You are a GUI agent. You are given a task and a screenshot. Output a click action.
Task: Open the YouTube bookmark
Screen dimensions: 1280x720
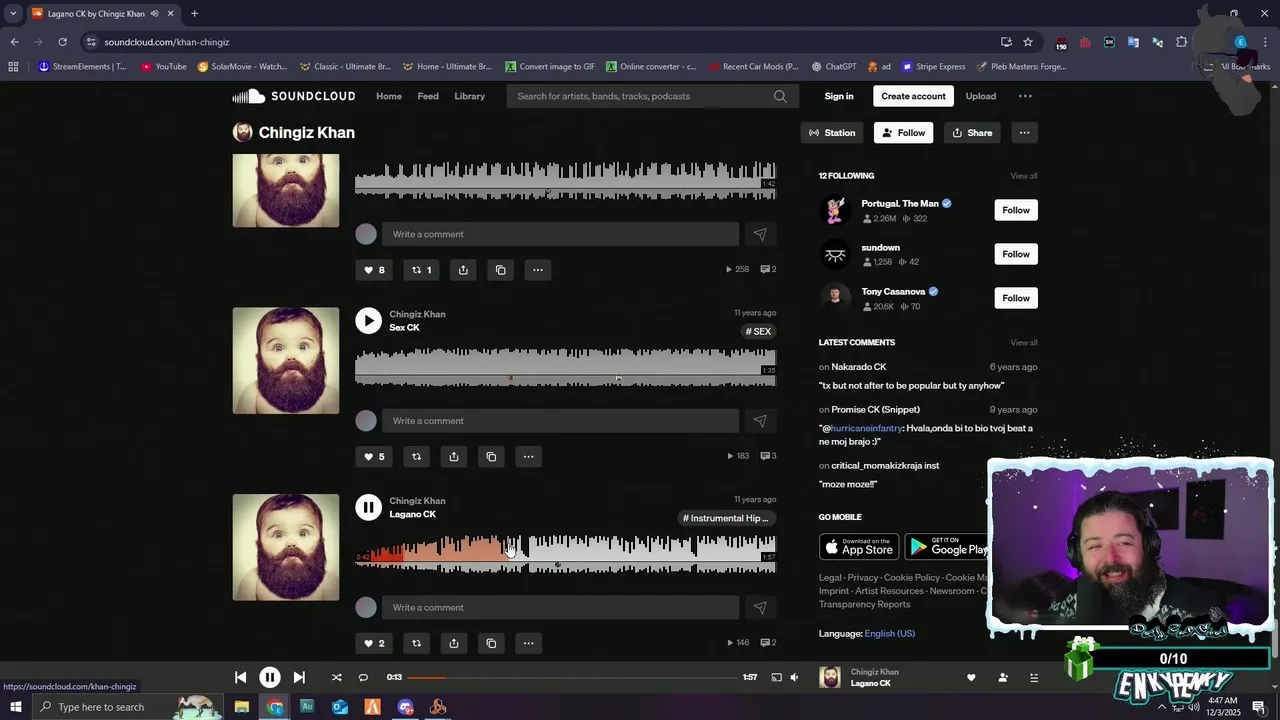coord(164,67)
